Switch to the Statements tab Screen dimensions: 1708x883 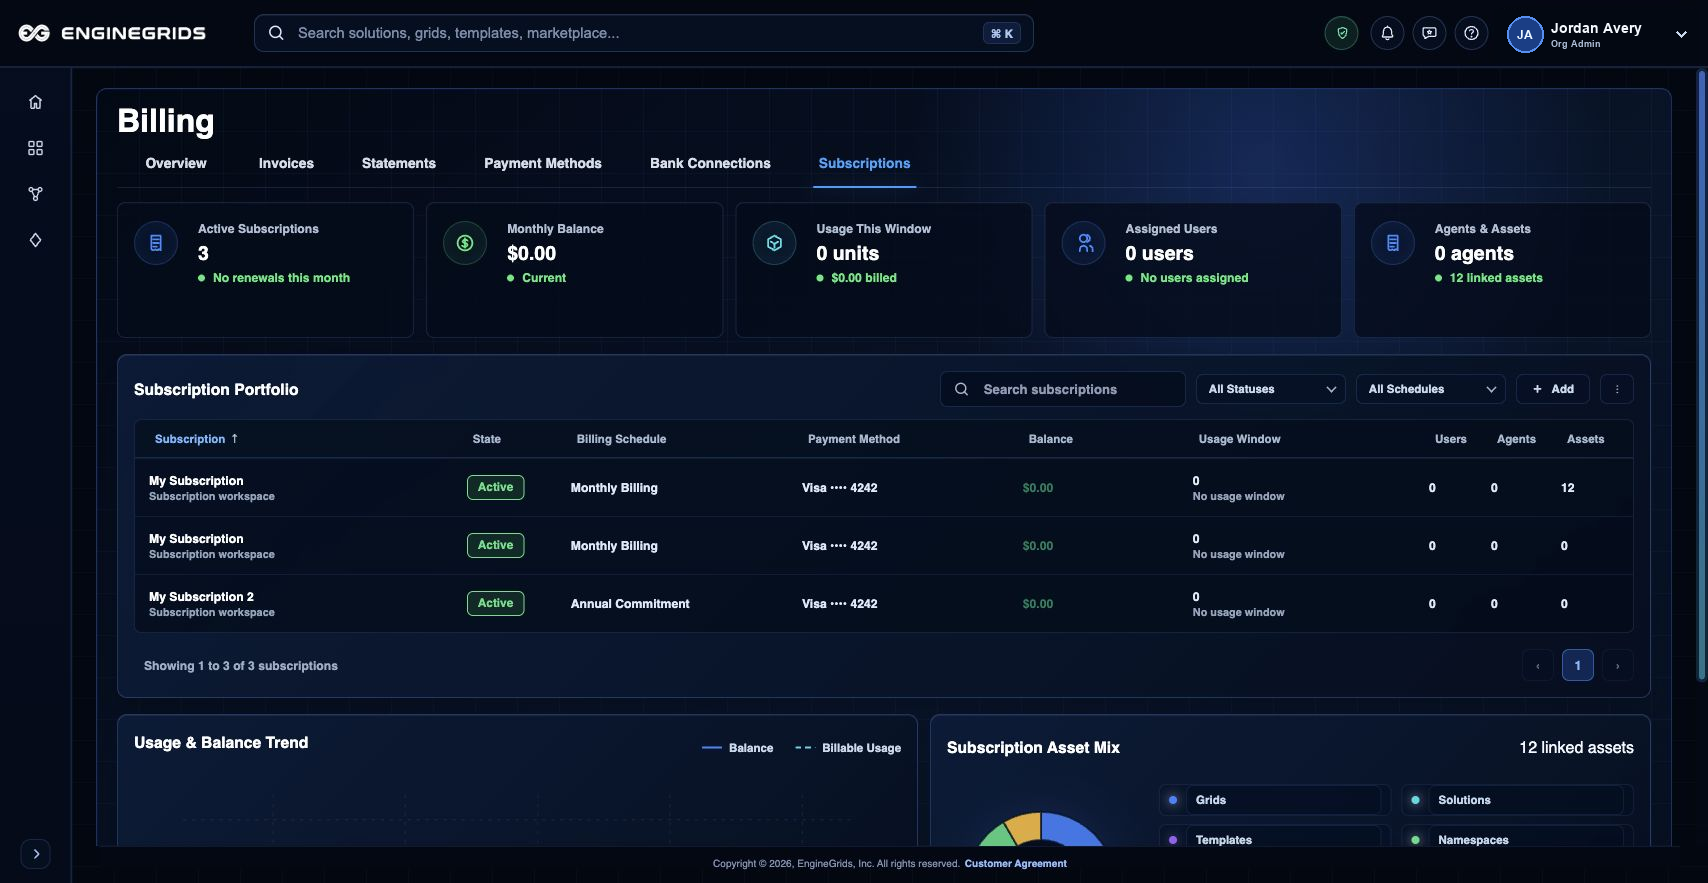point(399,163)
